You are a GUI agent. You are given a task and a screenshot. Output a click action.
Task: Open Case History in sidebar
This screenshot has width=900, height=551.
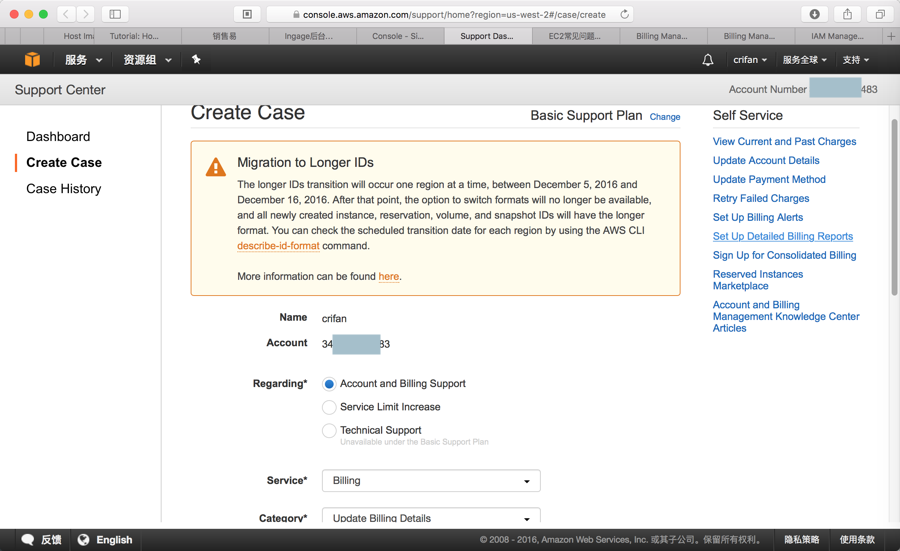(63, 189)
